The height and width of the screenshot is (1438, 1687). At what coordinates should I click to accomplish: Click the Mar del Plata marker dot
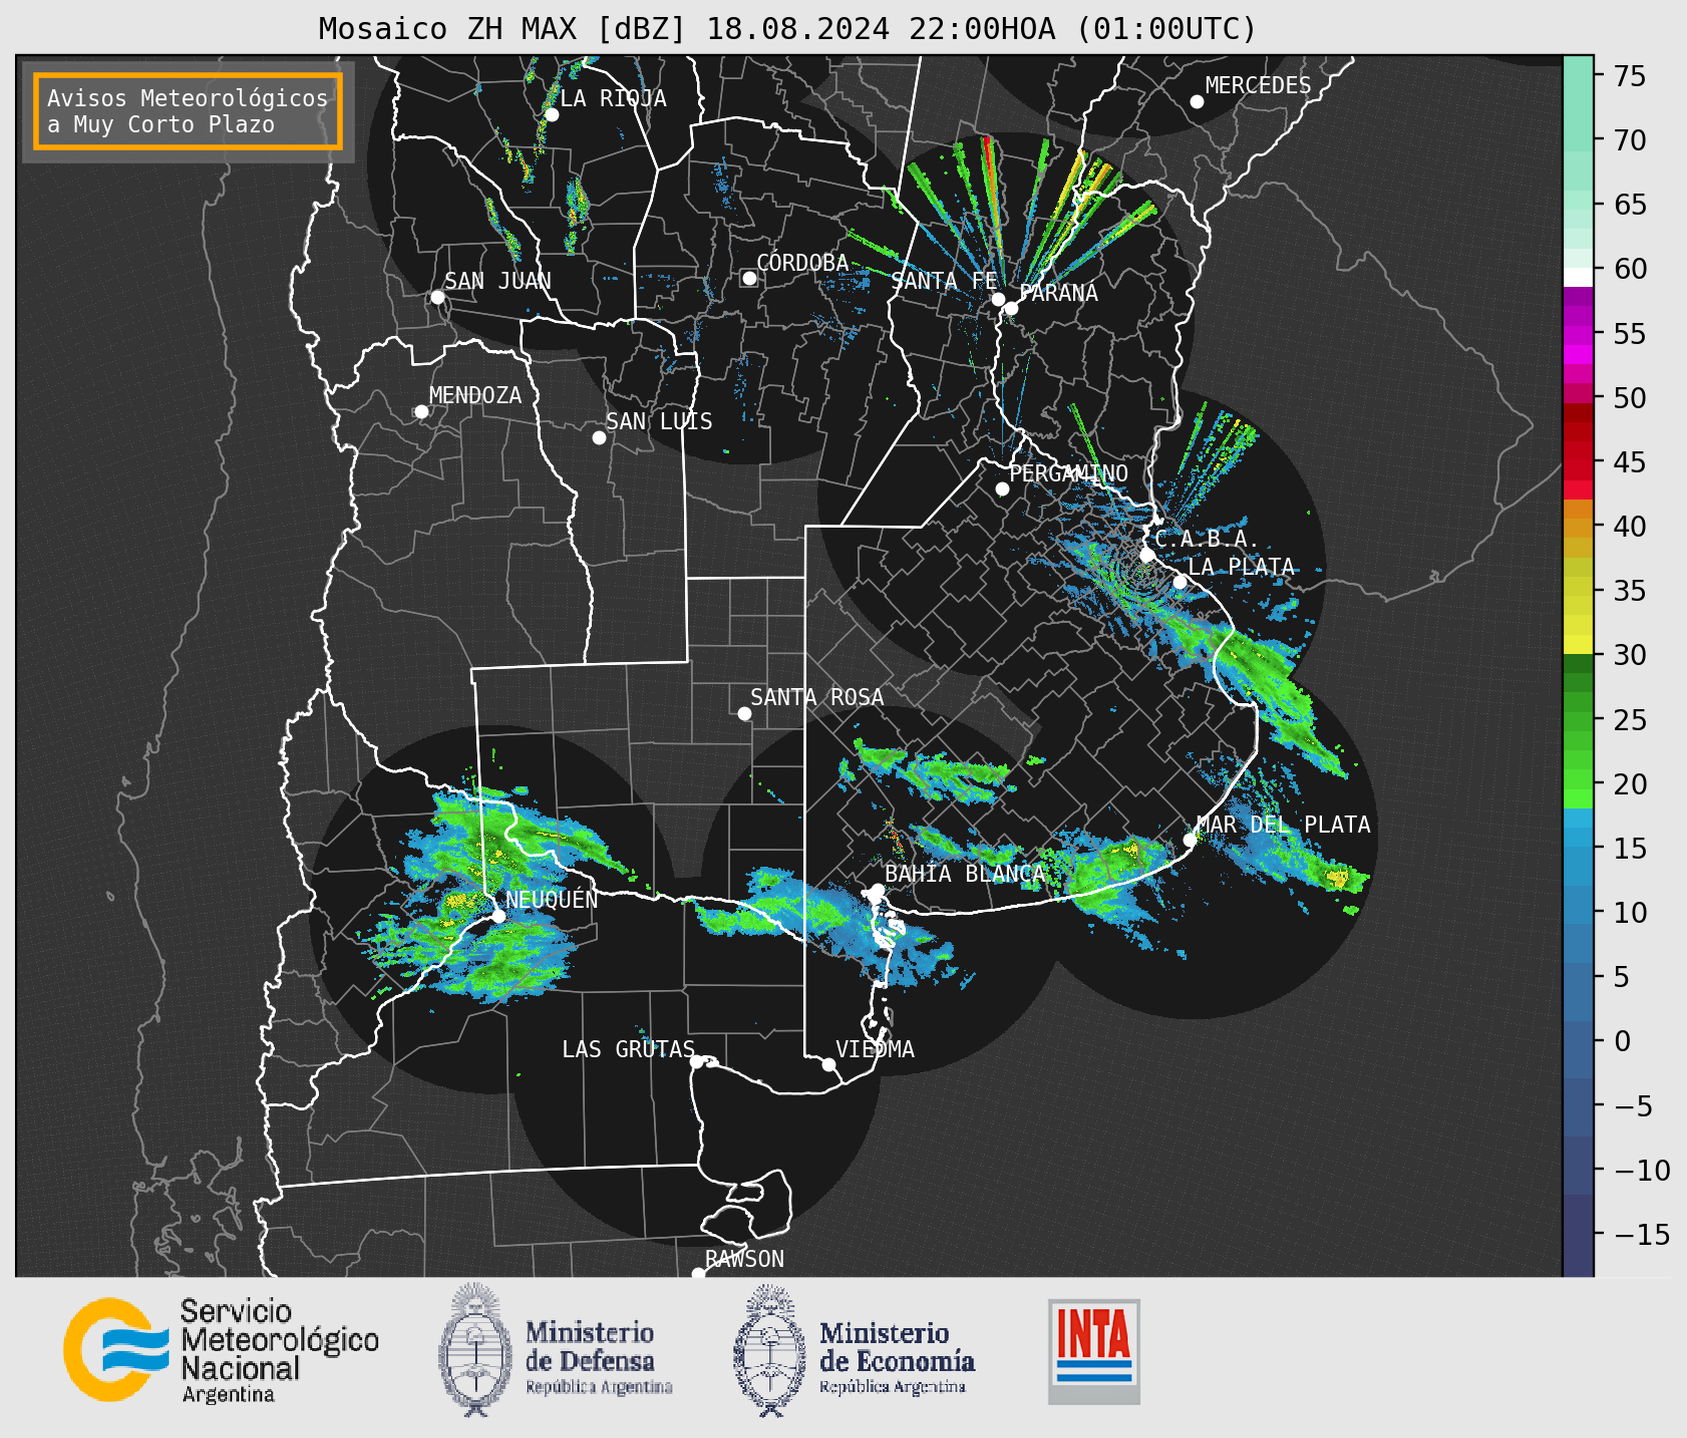click(1189, 840)
